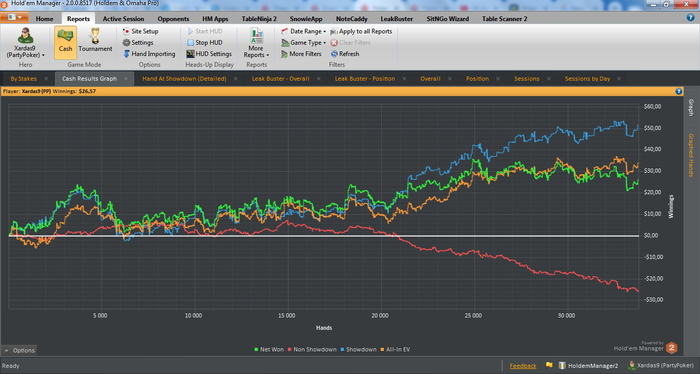This screenshot has height=374, width=700.
Task: Click the Stop HUD button
Action: click(204, 42)
